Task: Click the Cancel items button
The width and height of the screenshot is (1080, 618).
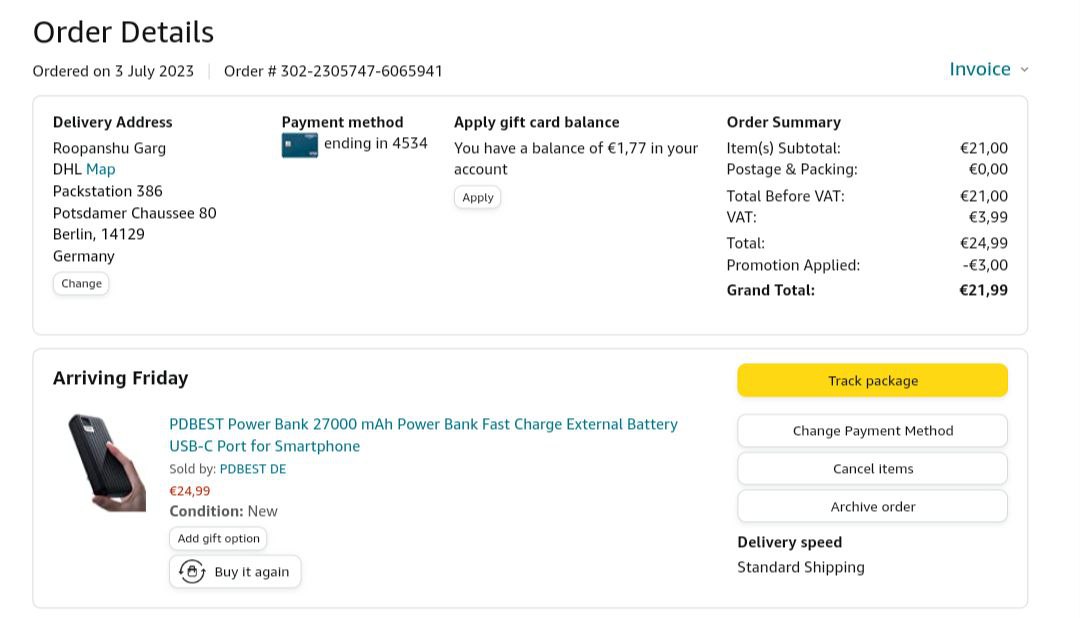Action: point(872,469)
